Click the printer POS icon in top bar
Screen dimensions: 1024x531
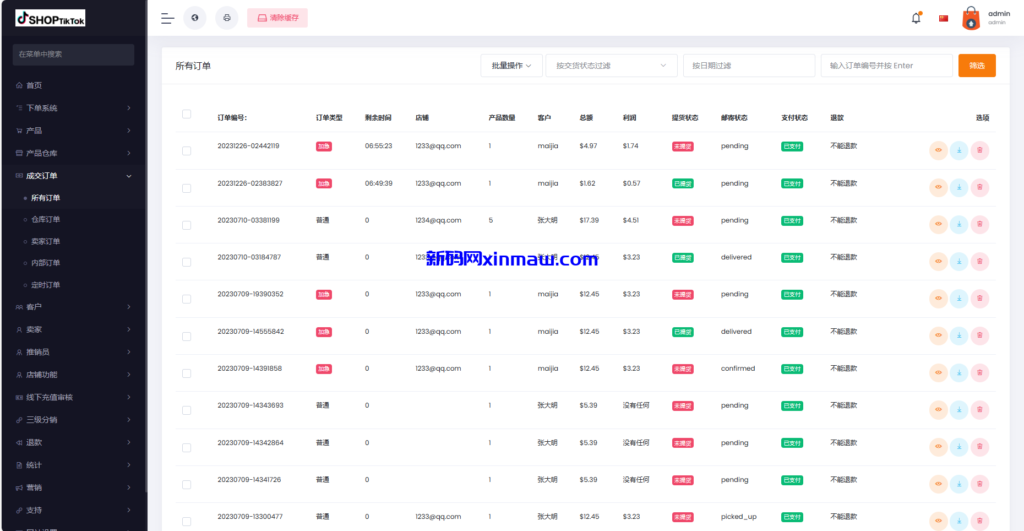[x=227, y=18]
